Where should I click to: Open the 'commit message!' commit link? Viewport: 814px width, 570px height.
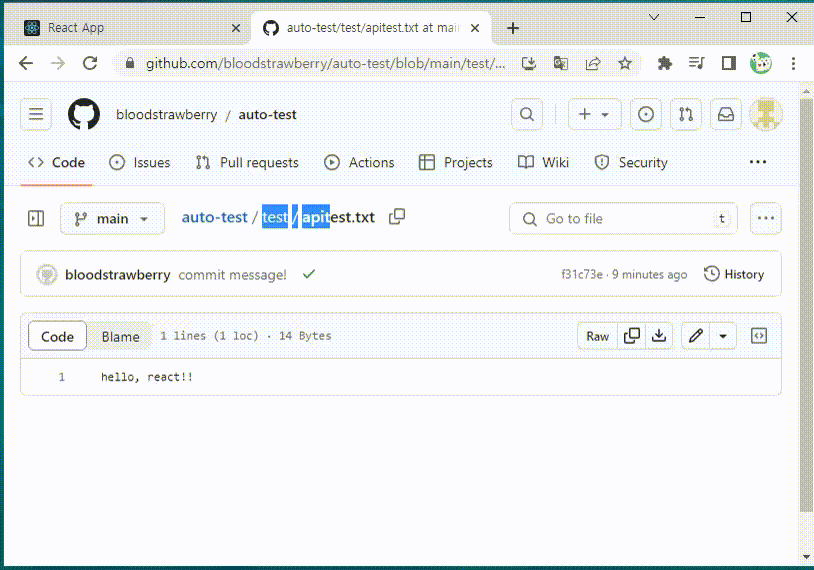pos(232,275)
